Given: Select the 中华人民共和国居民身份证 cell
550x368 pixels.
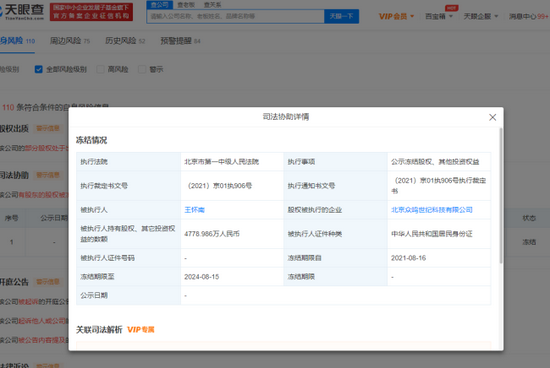Looking at the screenshot, I should tap(431, 234).
